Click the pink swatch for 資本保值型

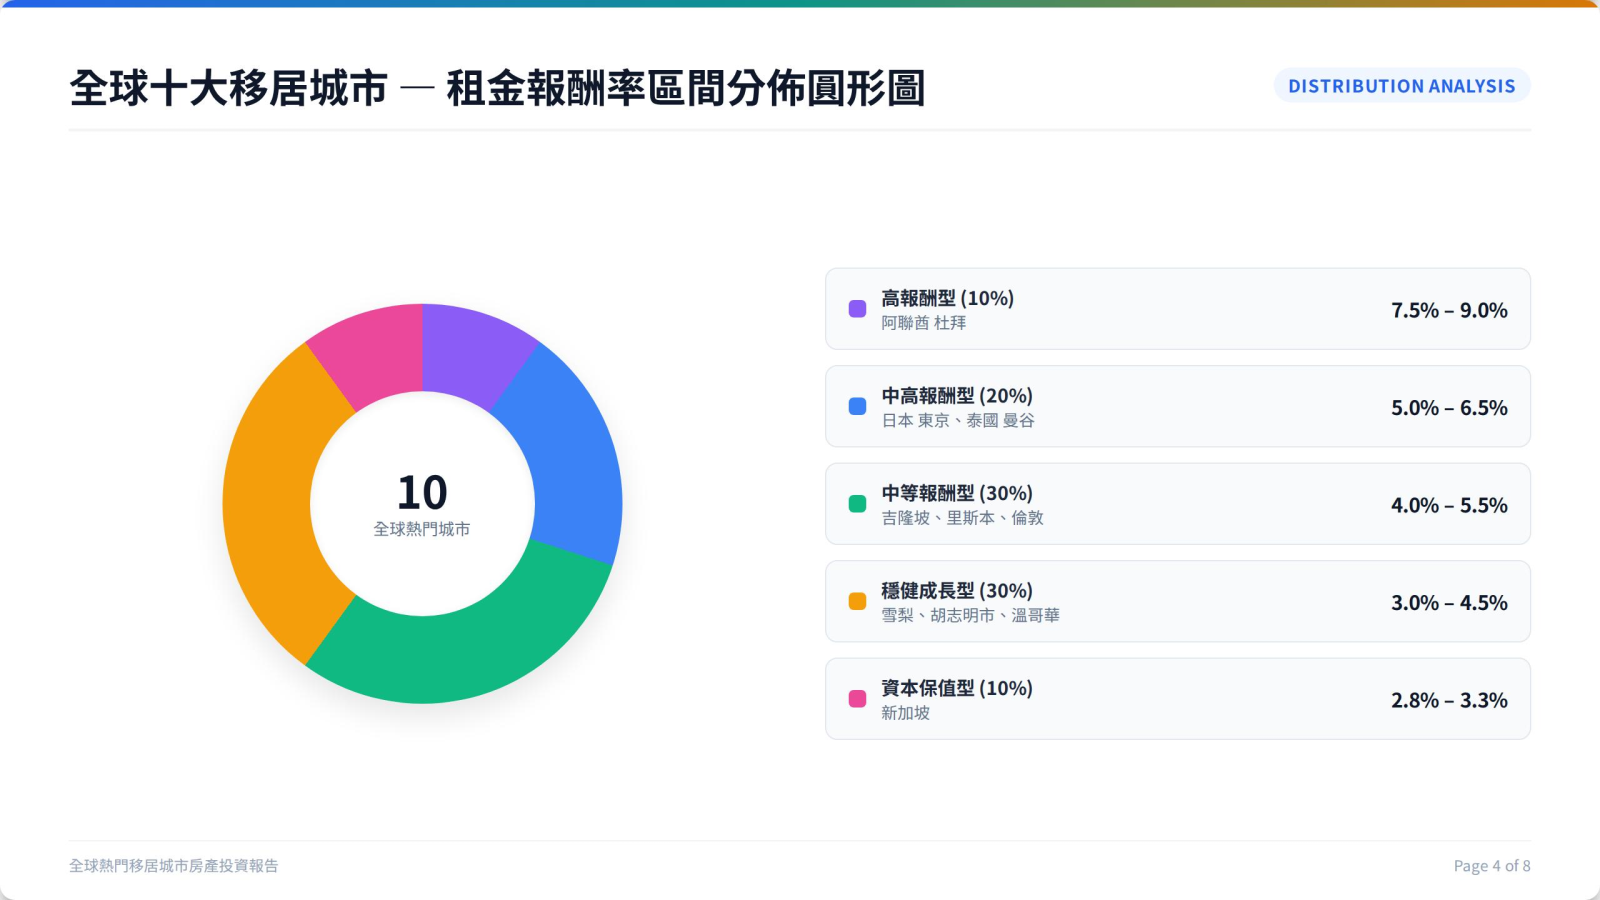[857, 699]
